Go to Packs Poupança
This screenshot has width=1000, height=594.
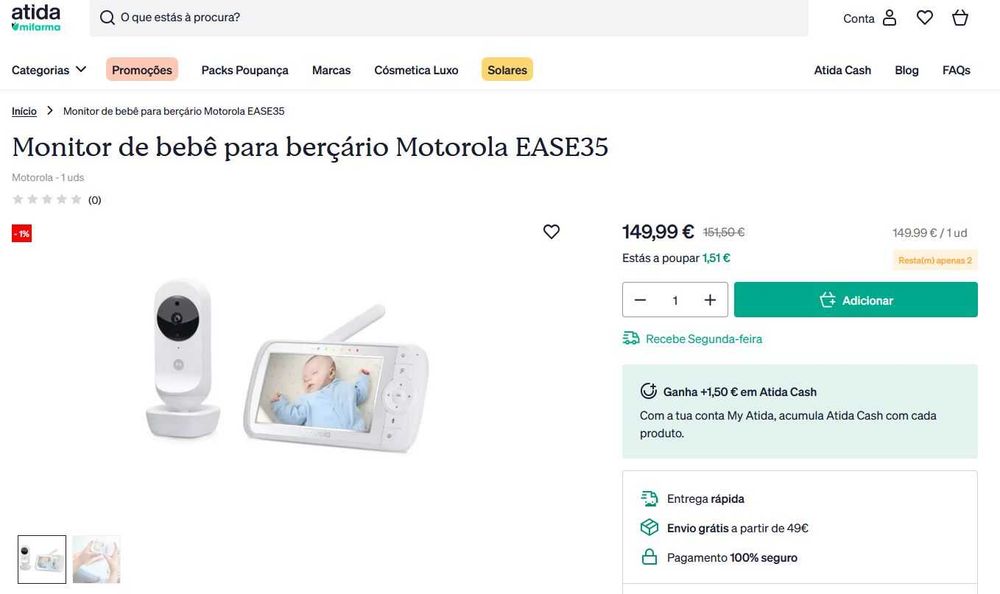tap(245, 70)
